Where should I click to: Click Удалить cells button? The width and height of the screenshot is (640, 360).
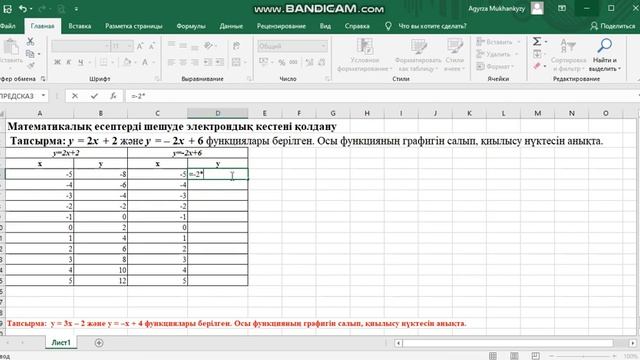tap(497, 54)
